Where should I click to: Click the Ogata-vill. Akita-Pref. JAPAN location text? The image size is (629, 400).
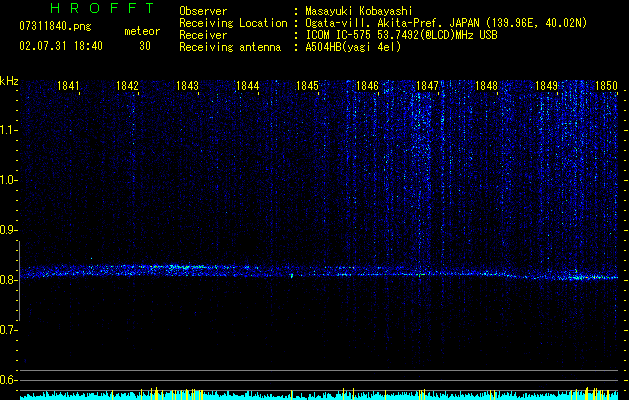[446, 23]
